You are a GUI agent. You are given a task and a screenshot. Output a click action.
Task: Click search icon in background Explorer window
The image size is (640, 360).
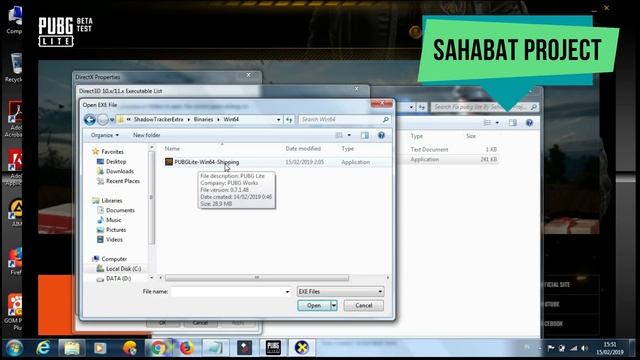(x=533, y=107)
